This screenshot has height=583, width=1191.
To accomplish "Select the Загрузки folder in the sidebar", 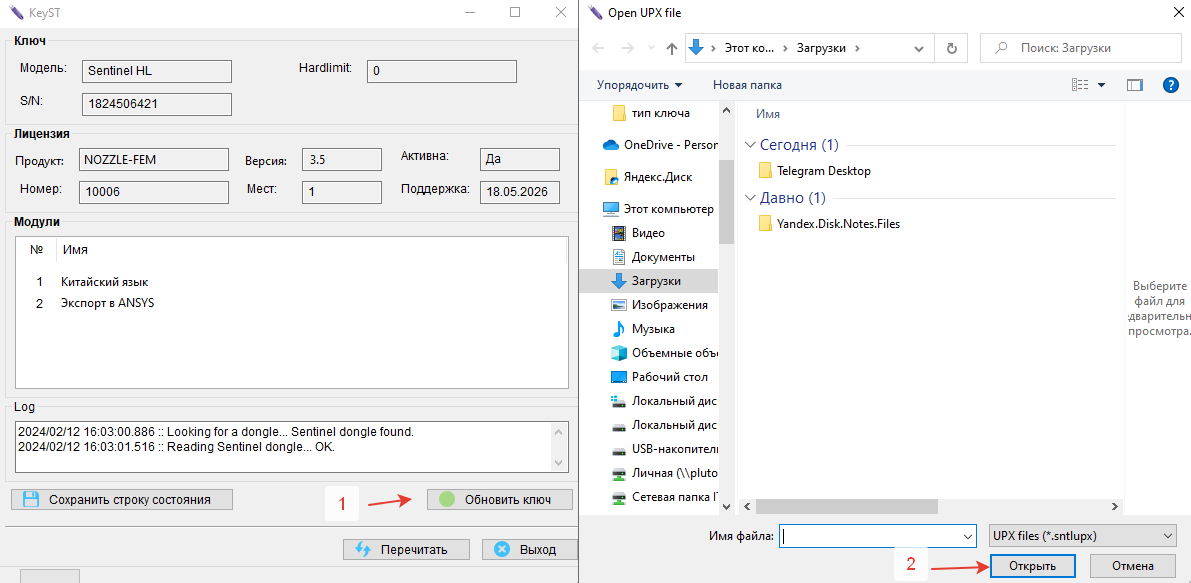I will 649,281.
